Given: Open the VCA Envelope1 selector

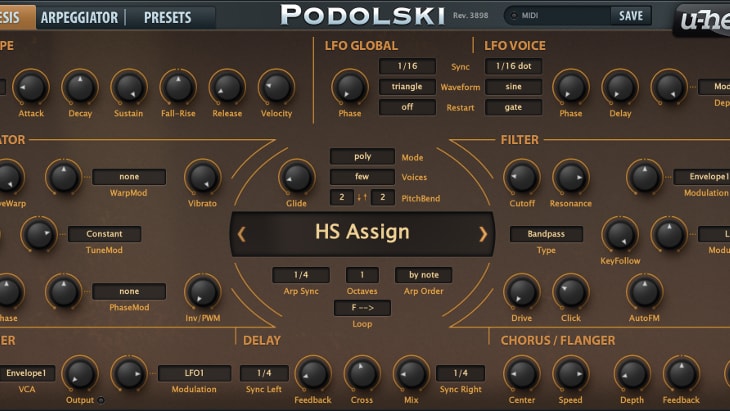Looking at the screenshot, I should [x=27, y=373].
